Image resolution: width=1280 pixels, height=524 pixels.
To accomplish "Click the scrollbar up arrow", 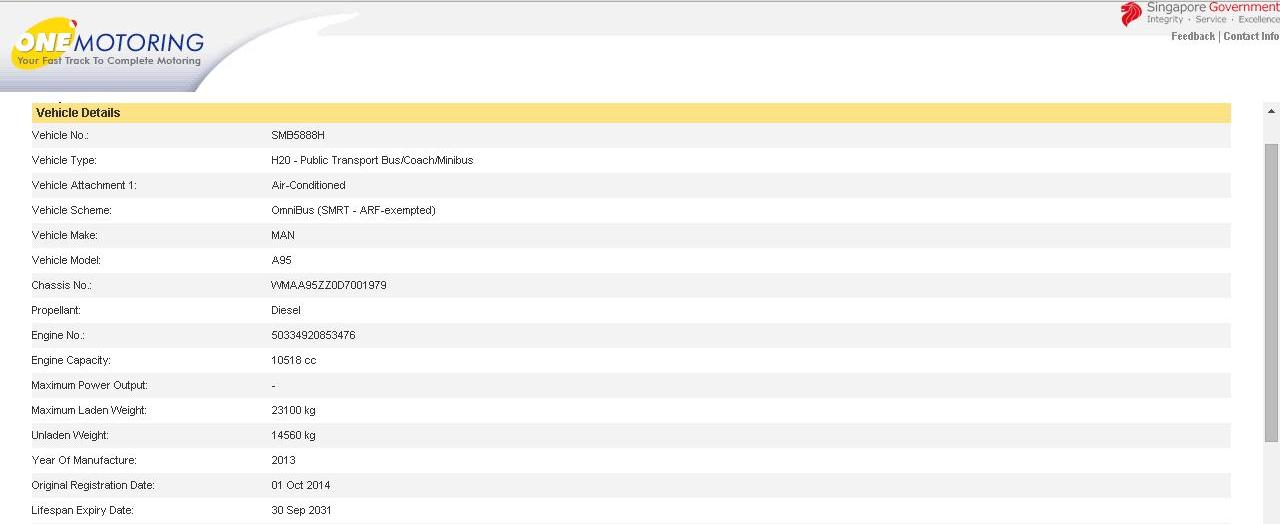I will (x=1271, y=111).
